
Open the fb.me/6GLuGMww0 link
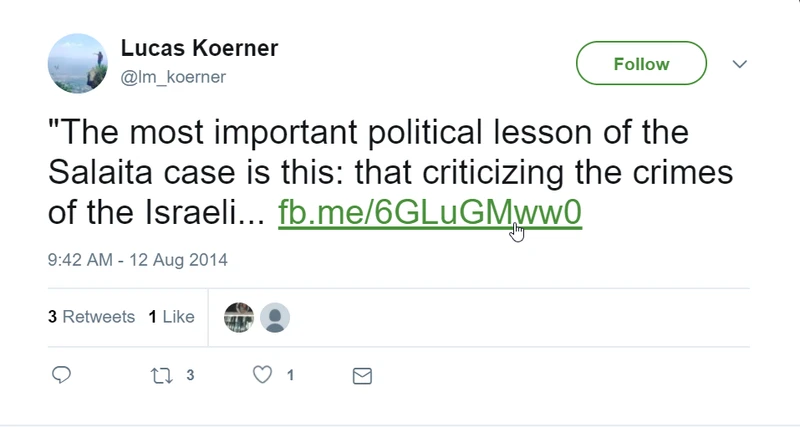(x=430, y=212)
